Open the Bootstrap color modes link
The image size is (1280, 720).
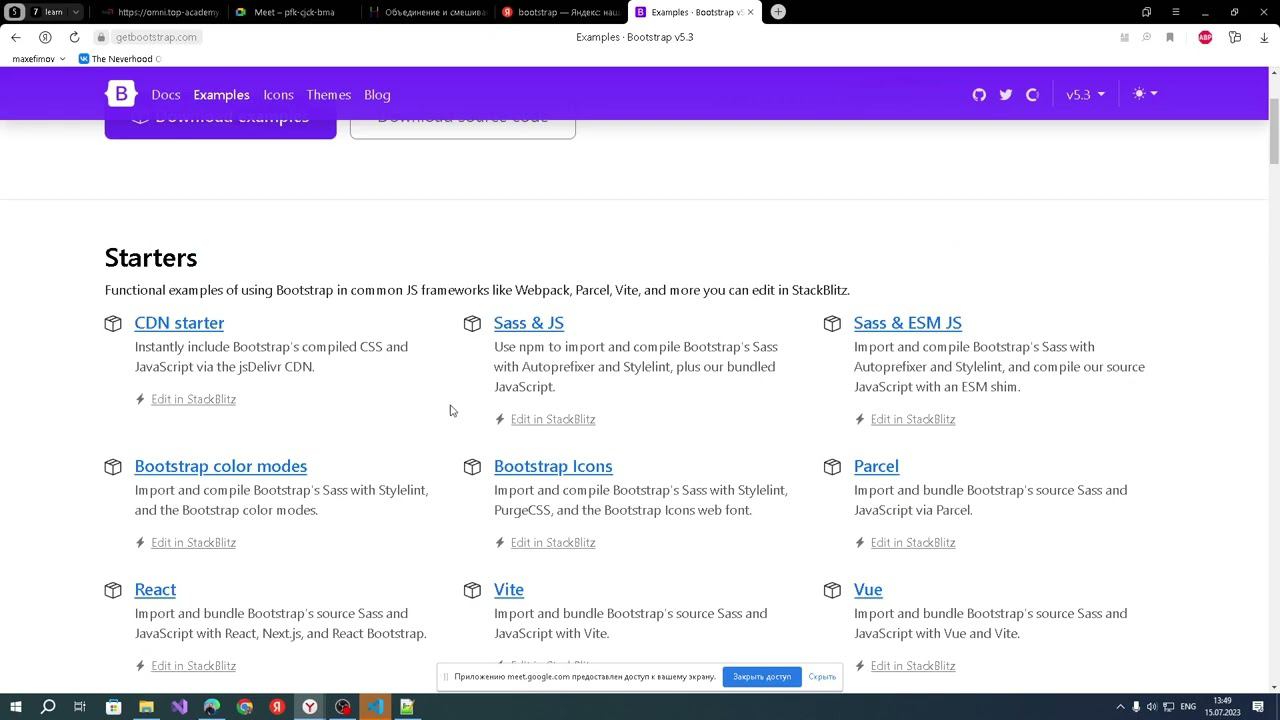coord(221,466)
